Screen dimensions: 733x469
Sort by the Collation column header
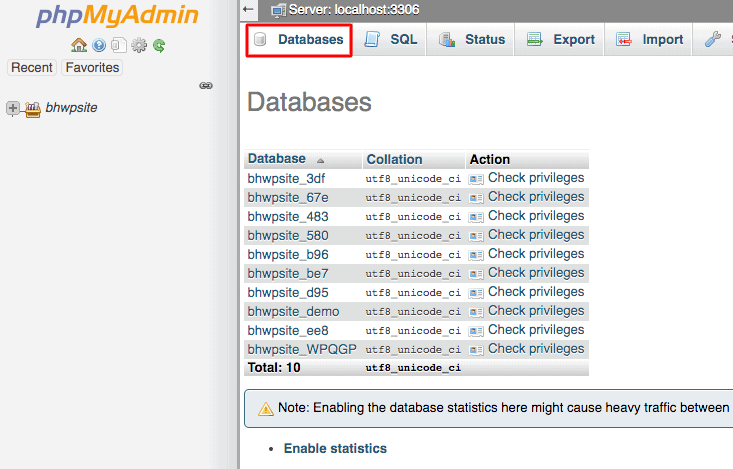pos(394,159)
